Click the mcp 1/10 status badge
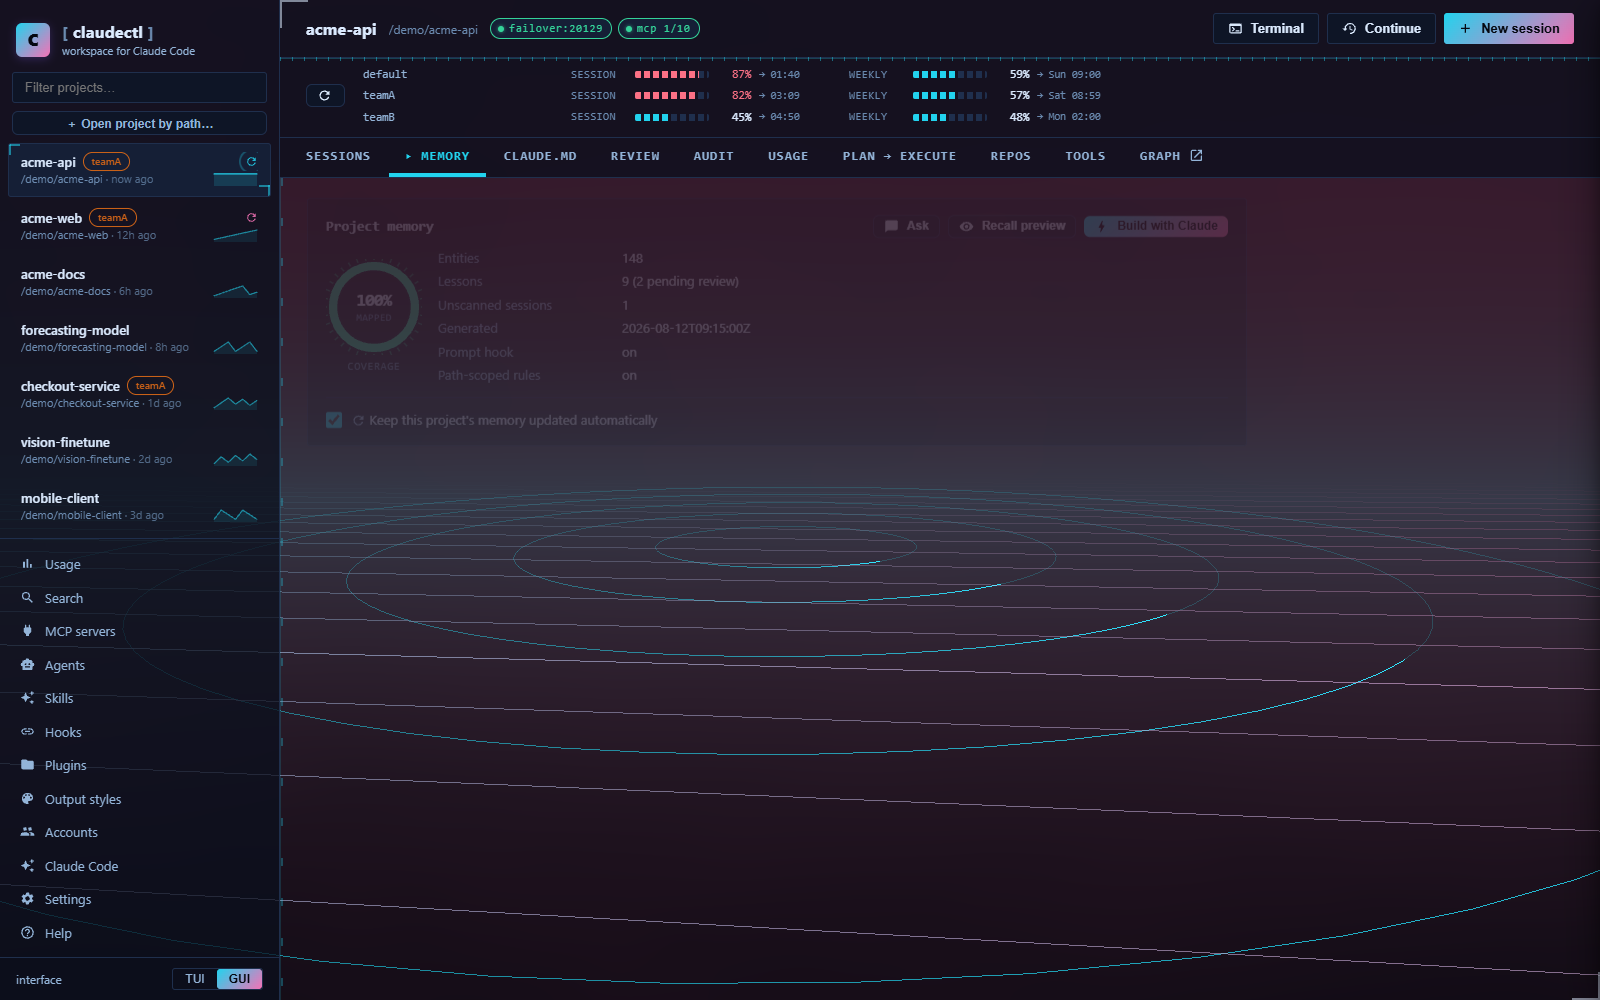Viewport: 1600px width, 1000px height. tap(659, 29)
